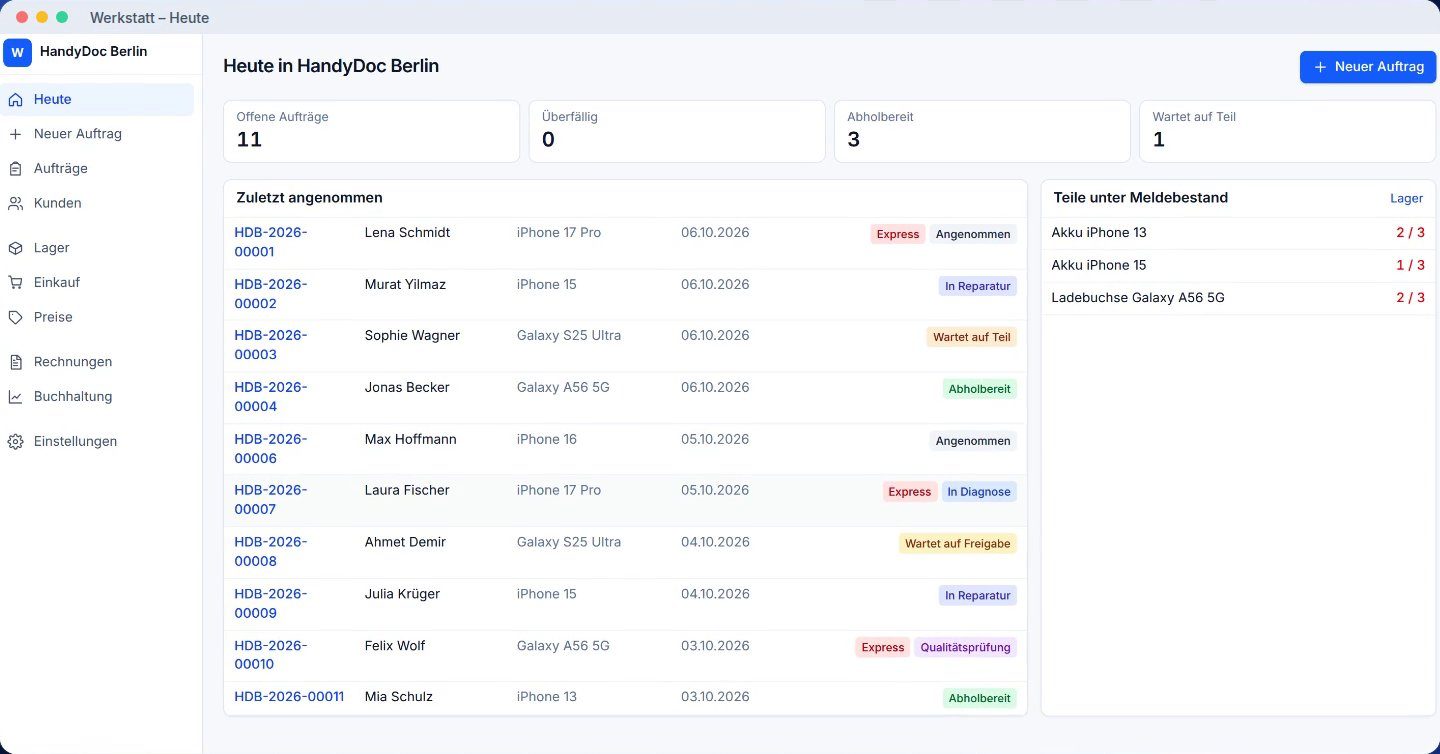Screen dimensions: 1440x754
Task: Click the iPhone 13 device in Mia Schulz's row
Action: pos(547,697)
